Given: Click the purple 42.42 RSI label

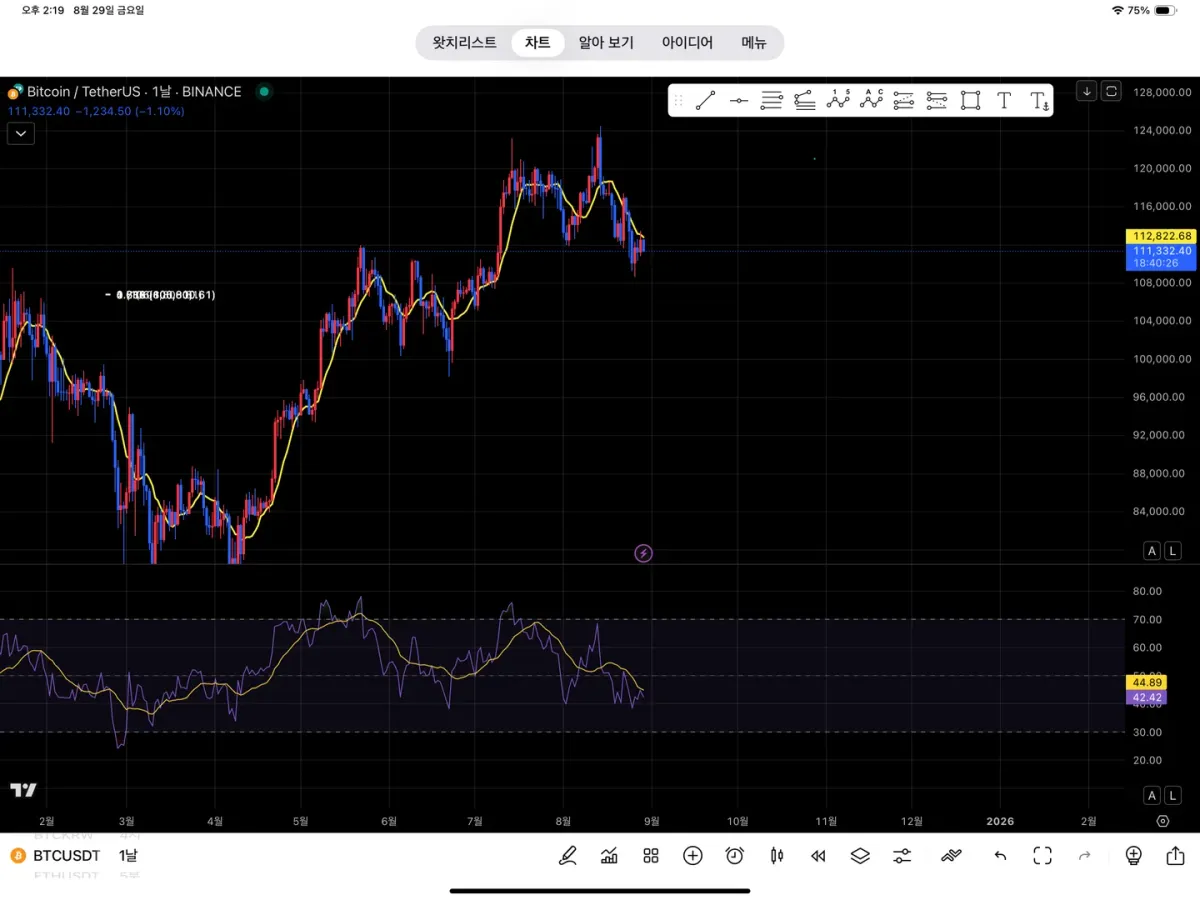Looking at the screenshot, I should (x=1146, y=697).
